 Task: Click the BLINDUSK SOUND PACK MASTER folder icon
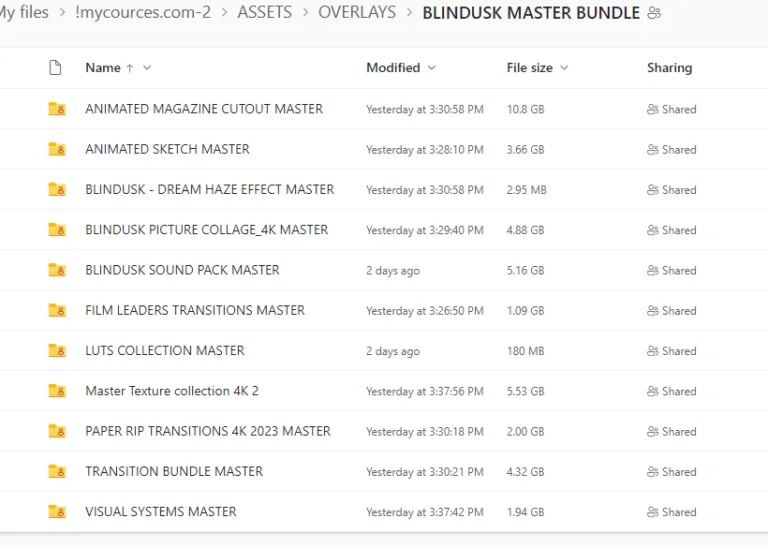[57, 270]
